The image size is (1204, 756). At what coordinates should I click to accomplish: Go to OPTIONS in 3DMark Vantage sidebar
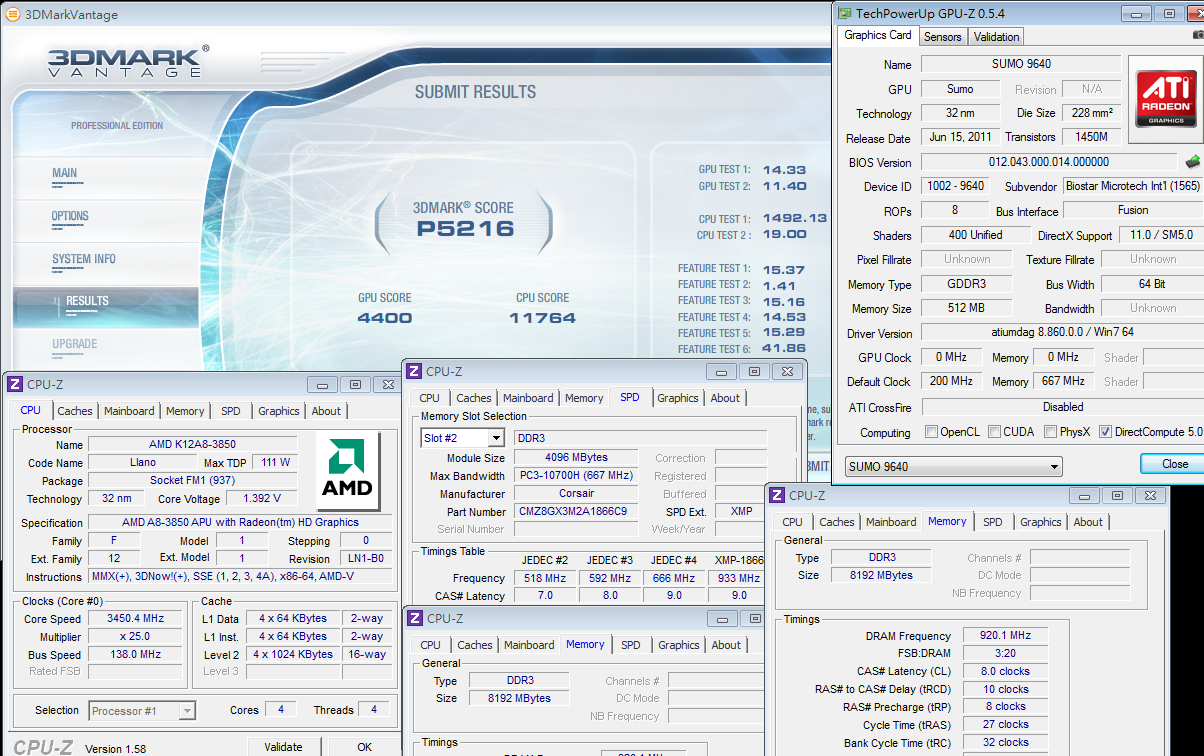tap(70, 216)
